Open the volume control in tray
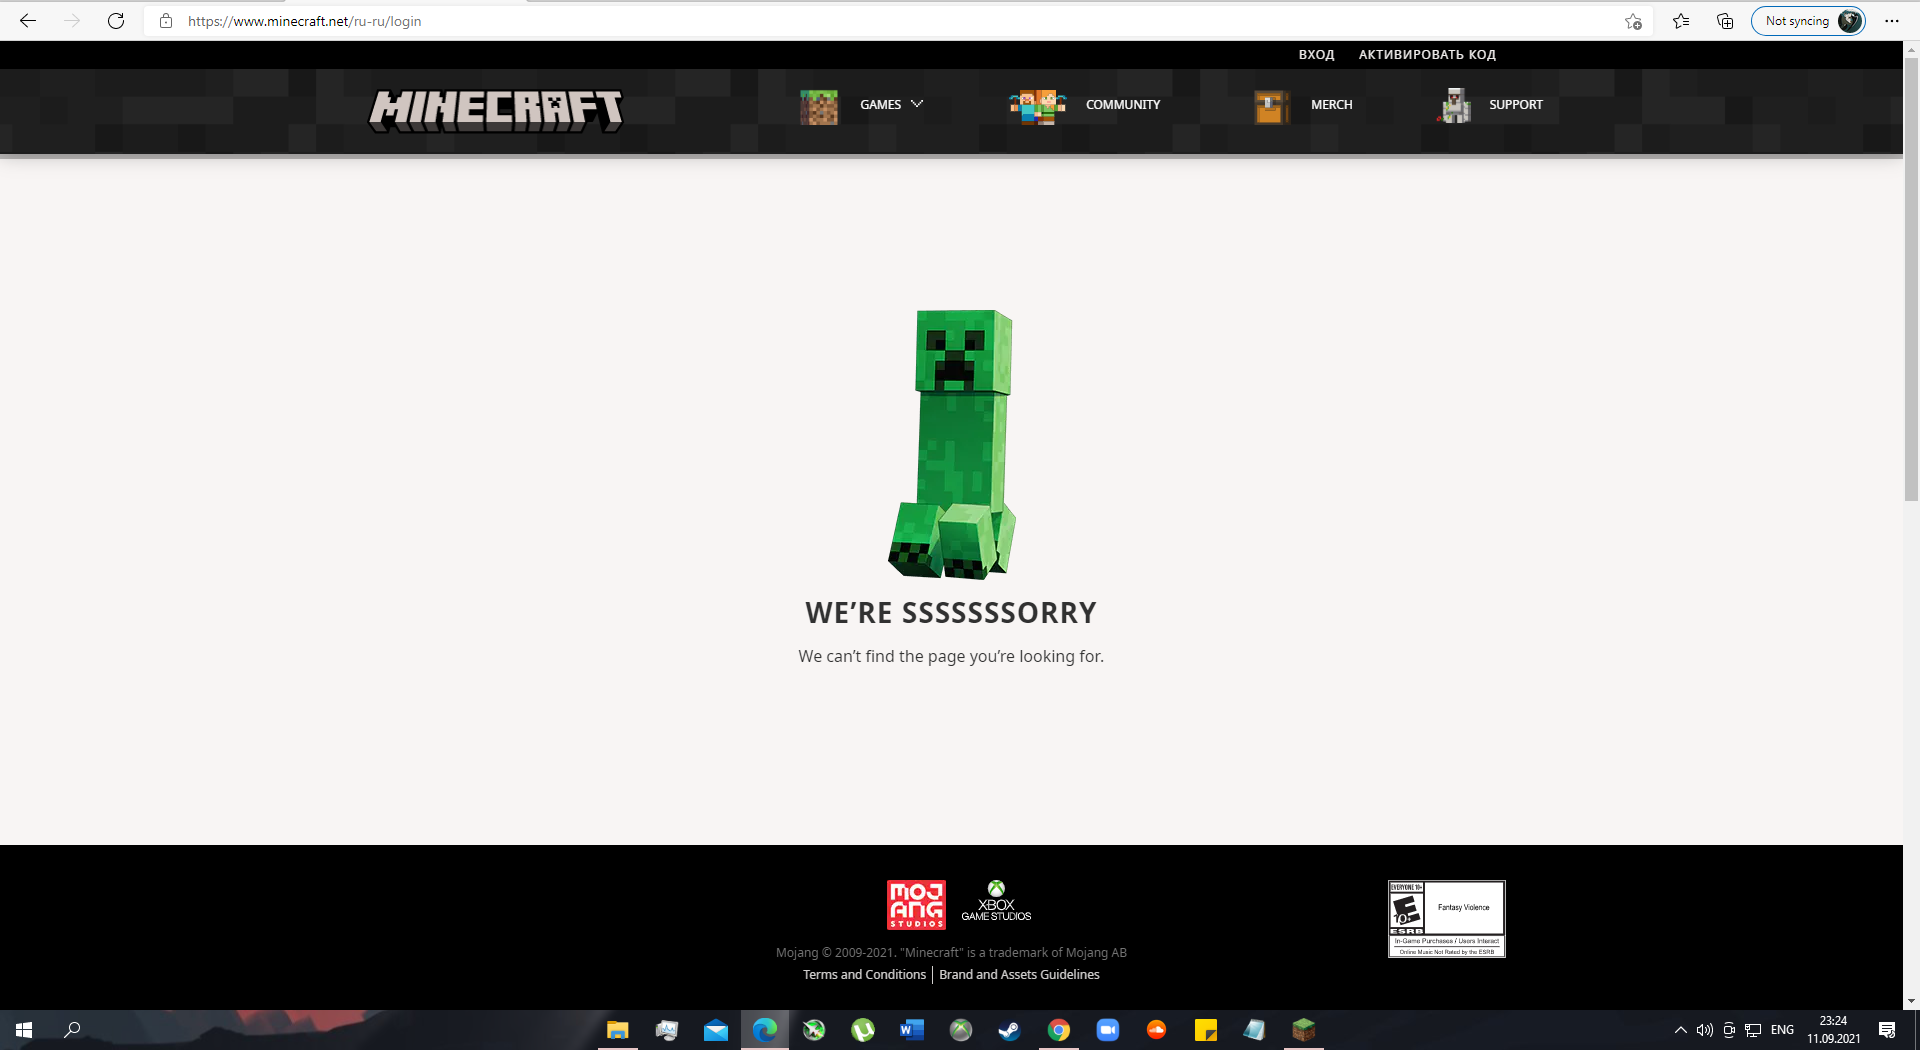This screenshot has height=1050, width=1920. click(x=1705, y=1030)
